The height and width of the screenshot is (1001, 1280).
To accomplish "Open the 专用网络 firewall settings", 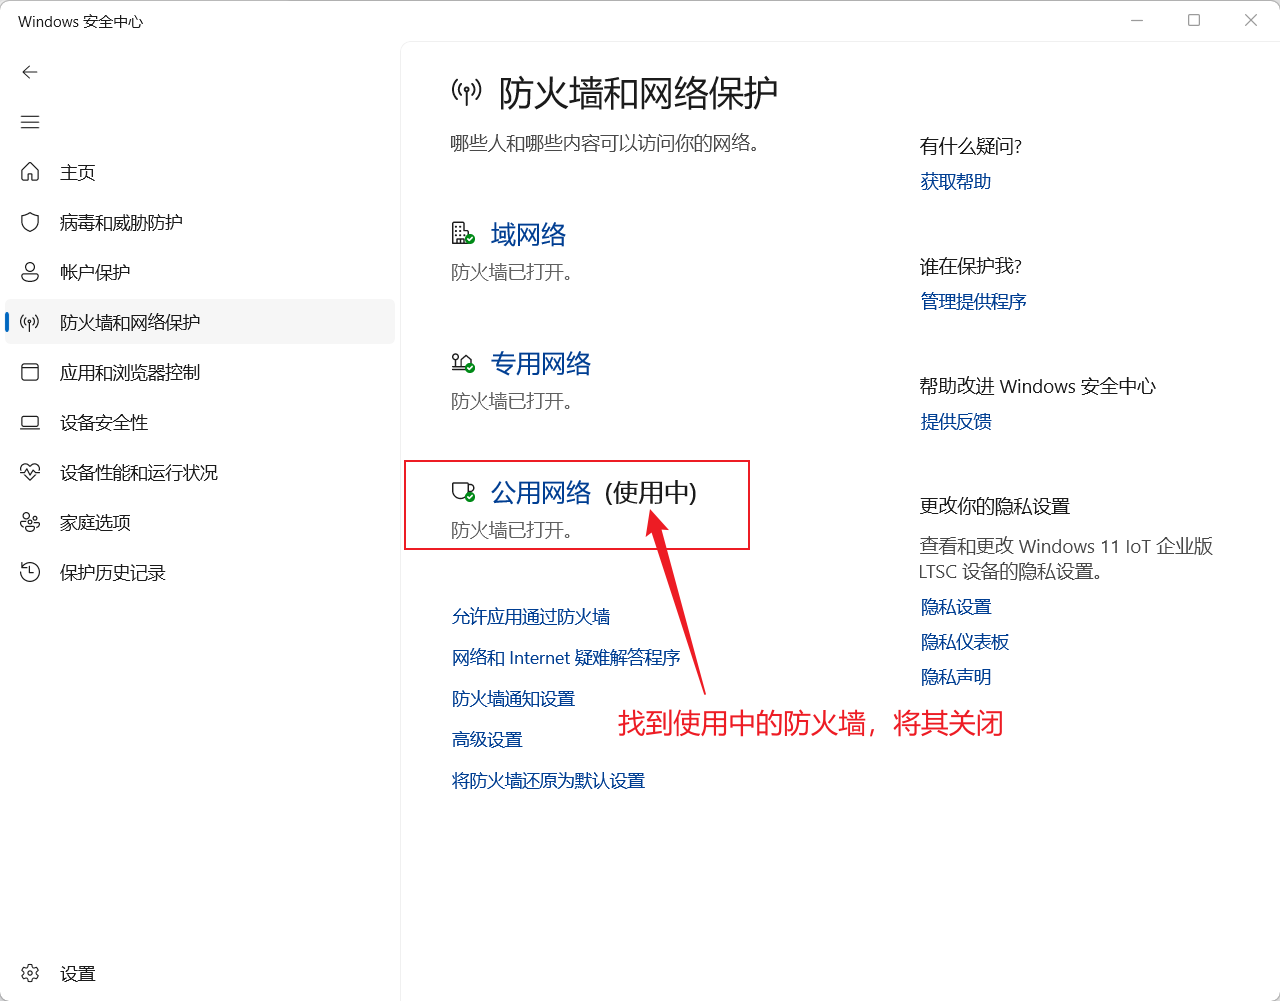I will click(x=541, y=363).
